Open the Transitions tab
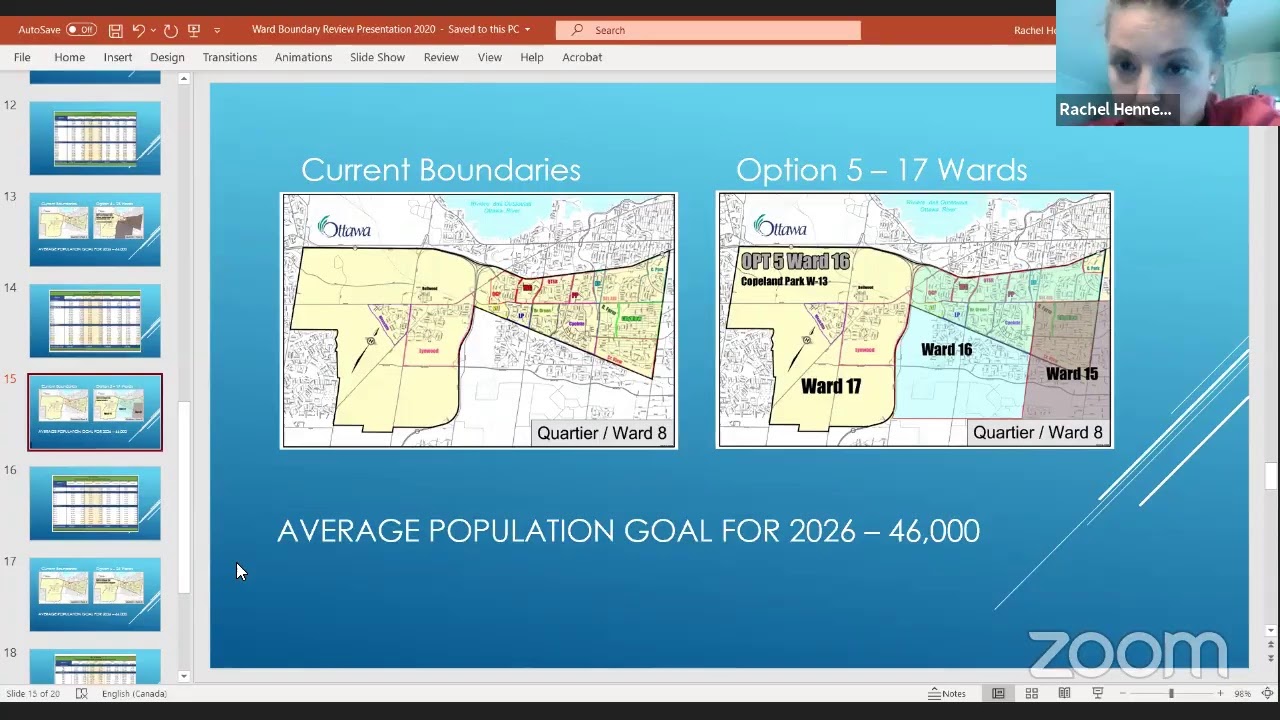Image resolution: width=1280 pixels, height=720 pixels. click(x=230, y=57)
